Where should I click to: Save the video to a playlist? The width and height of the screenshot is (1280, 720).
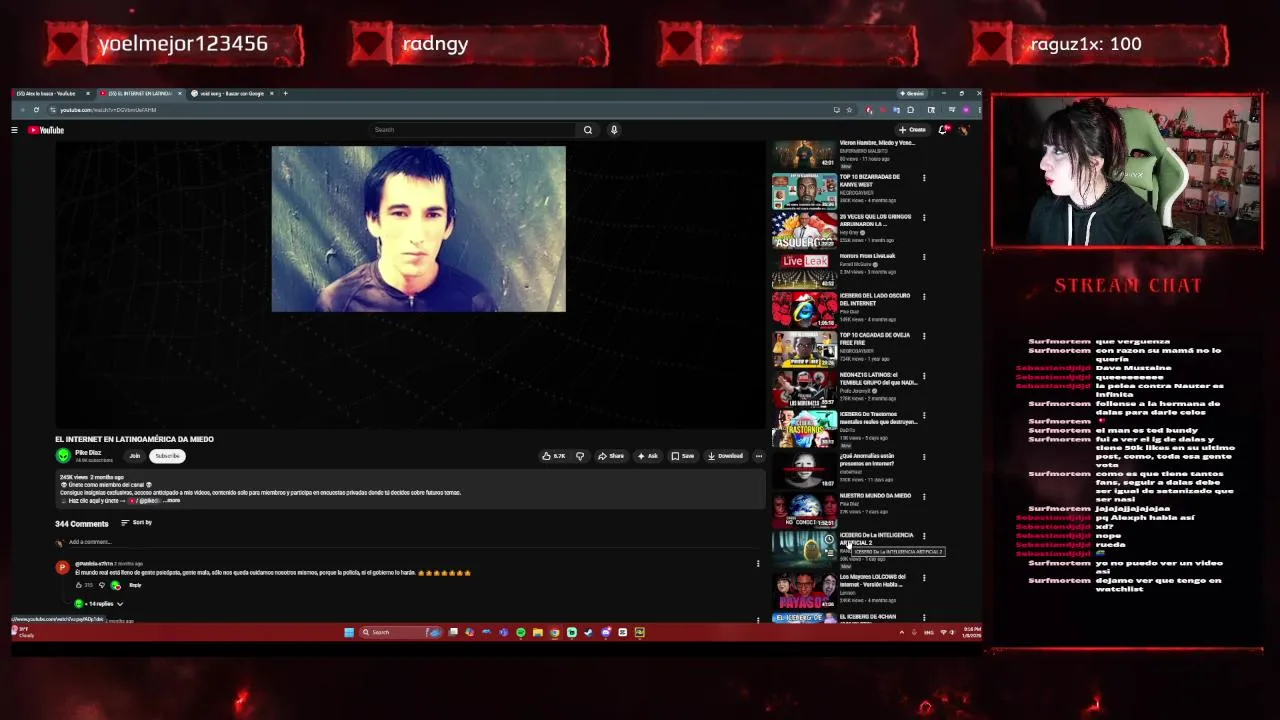click(683, 456)
